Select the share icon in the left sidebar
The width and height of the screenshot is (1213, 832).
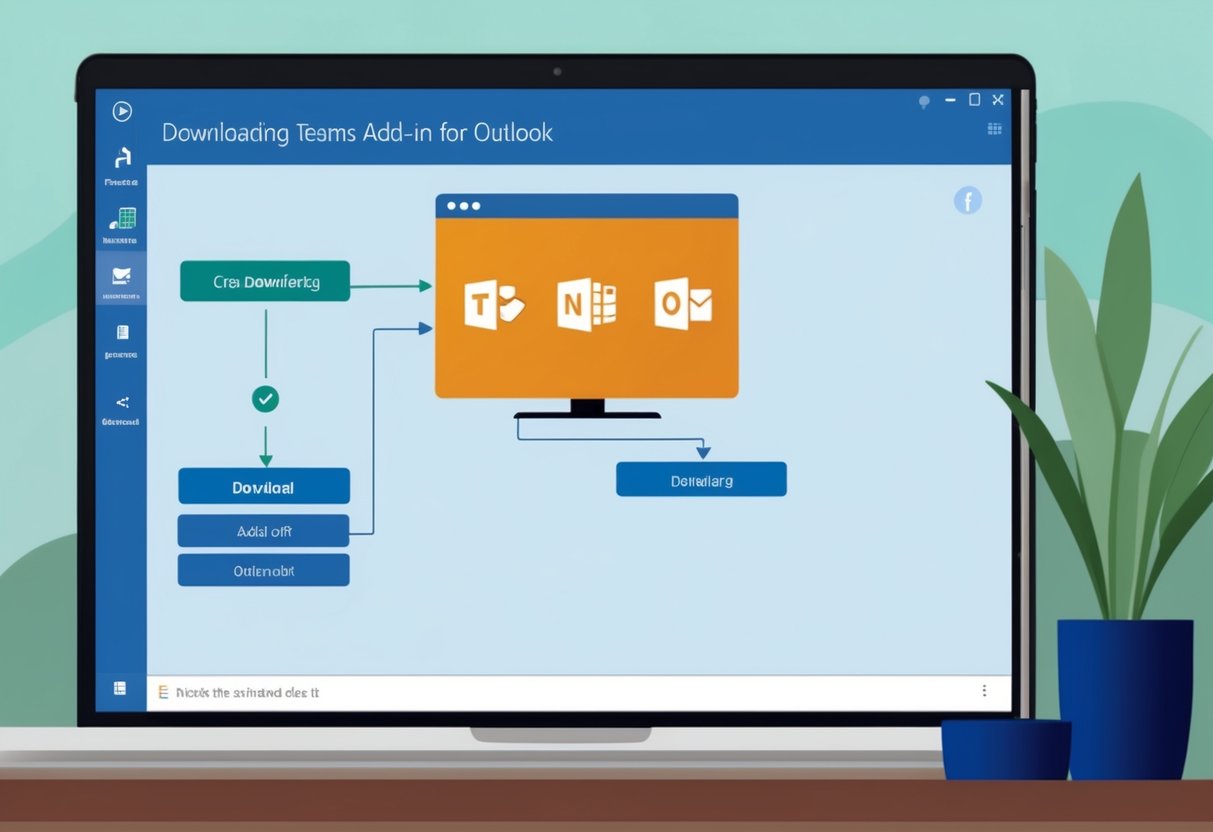[x=121, y=403]
